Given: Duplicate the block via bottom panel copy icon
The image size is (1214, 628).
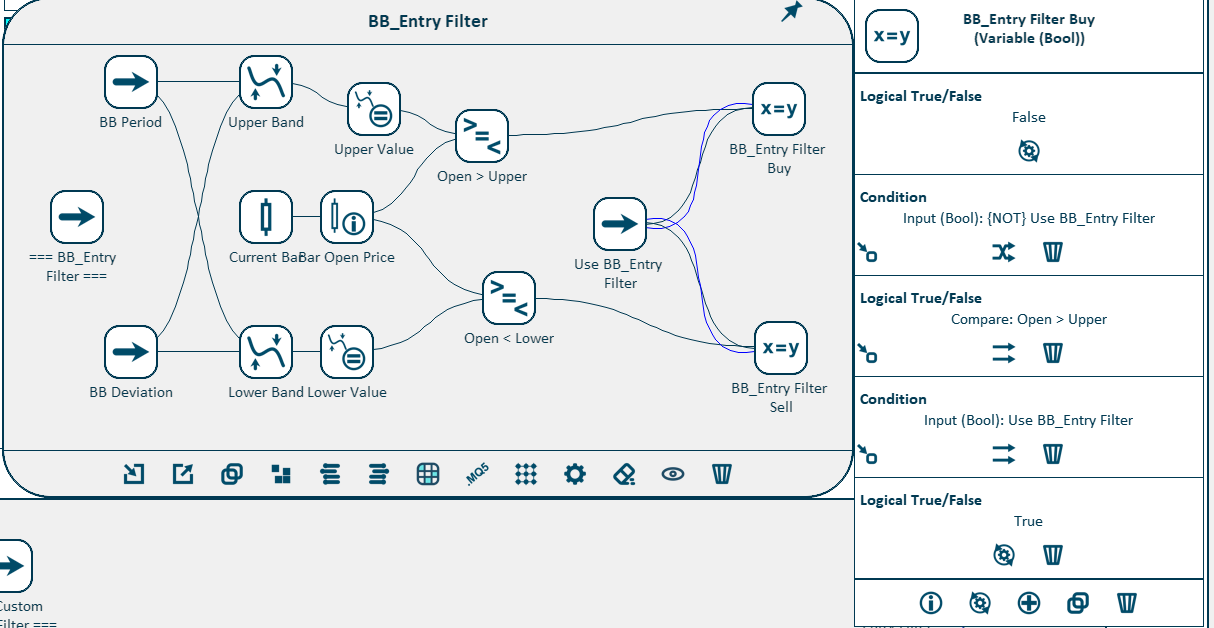Looking at the screenshot, I should click(1078, 603).
